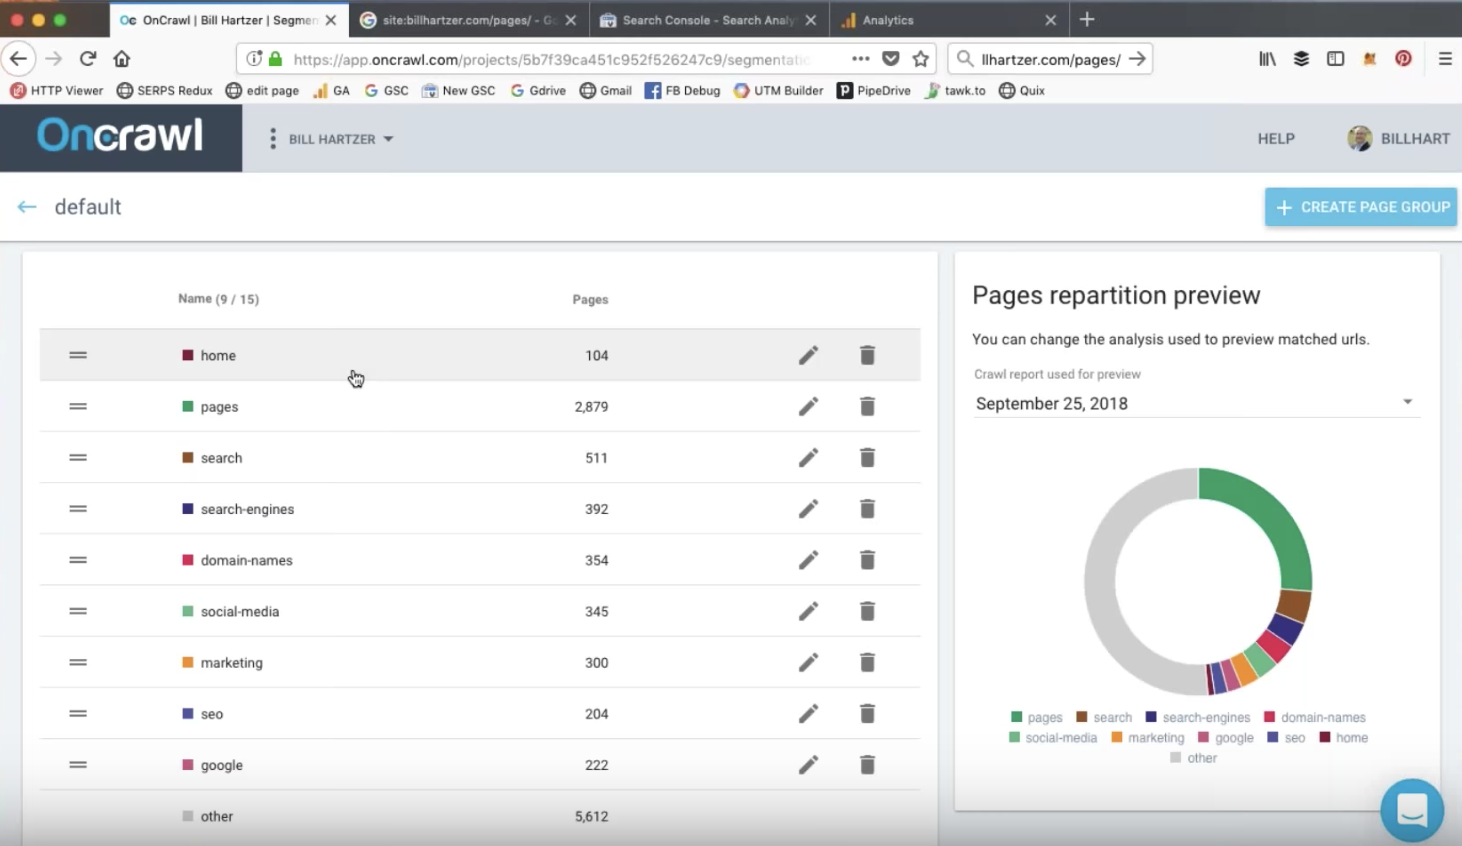The image size is (1462, 846).
Task: Toggle other legend entry in chart
Action: (x=1193, y=758)
